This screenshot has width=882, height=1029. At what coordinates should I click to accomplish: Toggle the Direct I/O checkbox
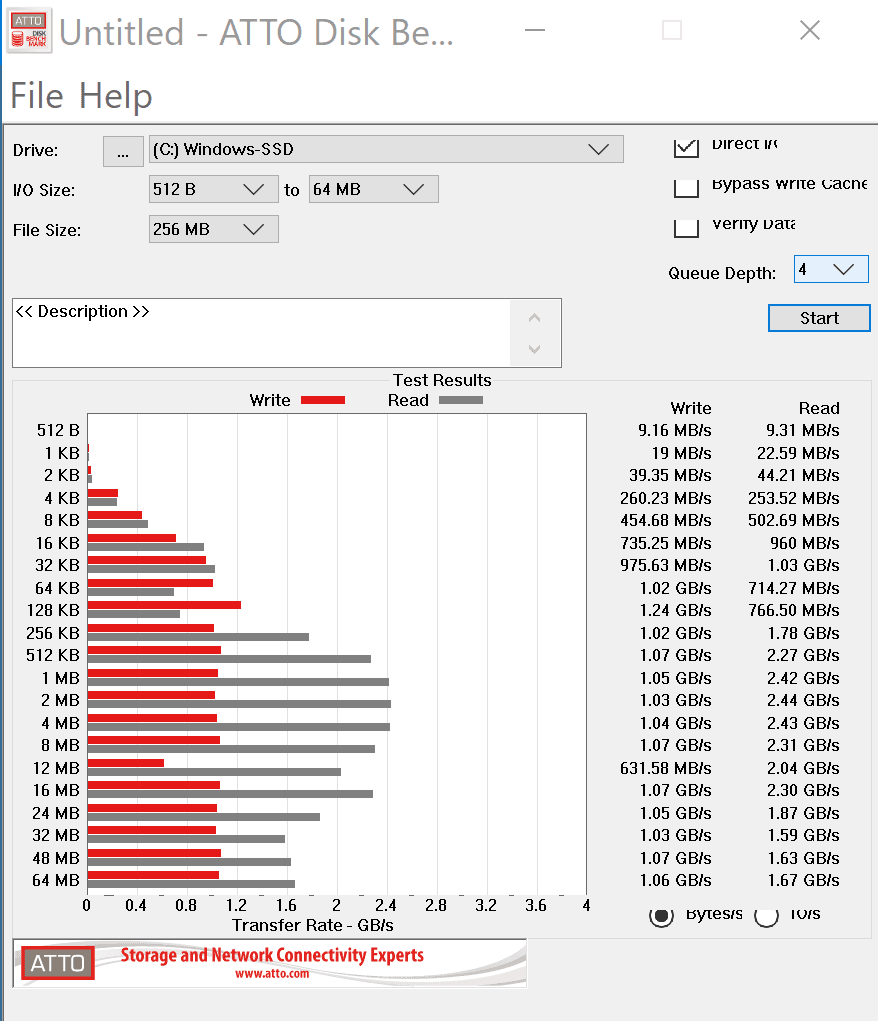pos(686,147)
